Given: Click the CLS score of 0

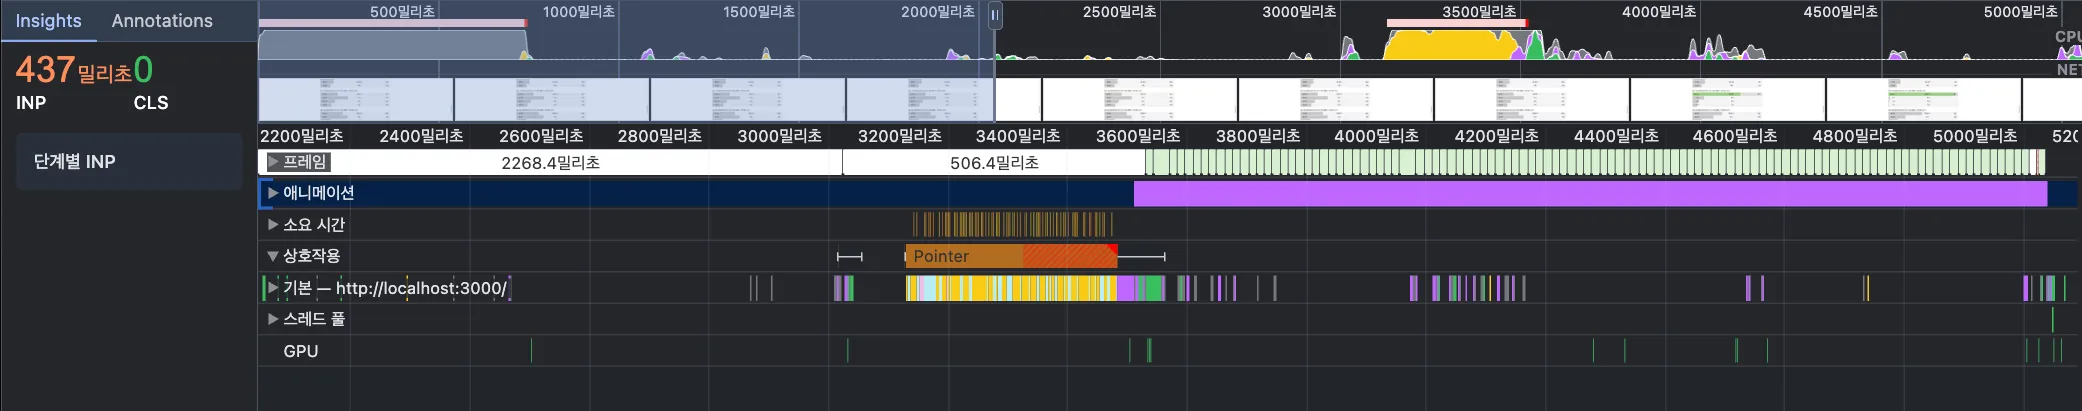Looking at the screenshot, I should (x=143, y=70).
